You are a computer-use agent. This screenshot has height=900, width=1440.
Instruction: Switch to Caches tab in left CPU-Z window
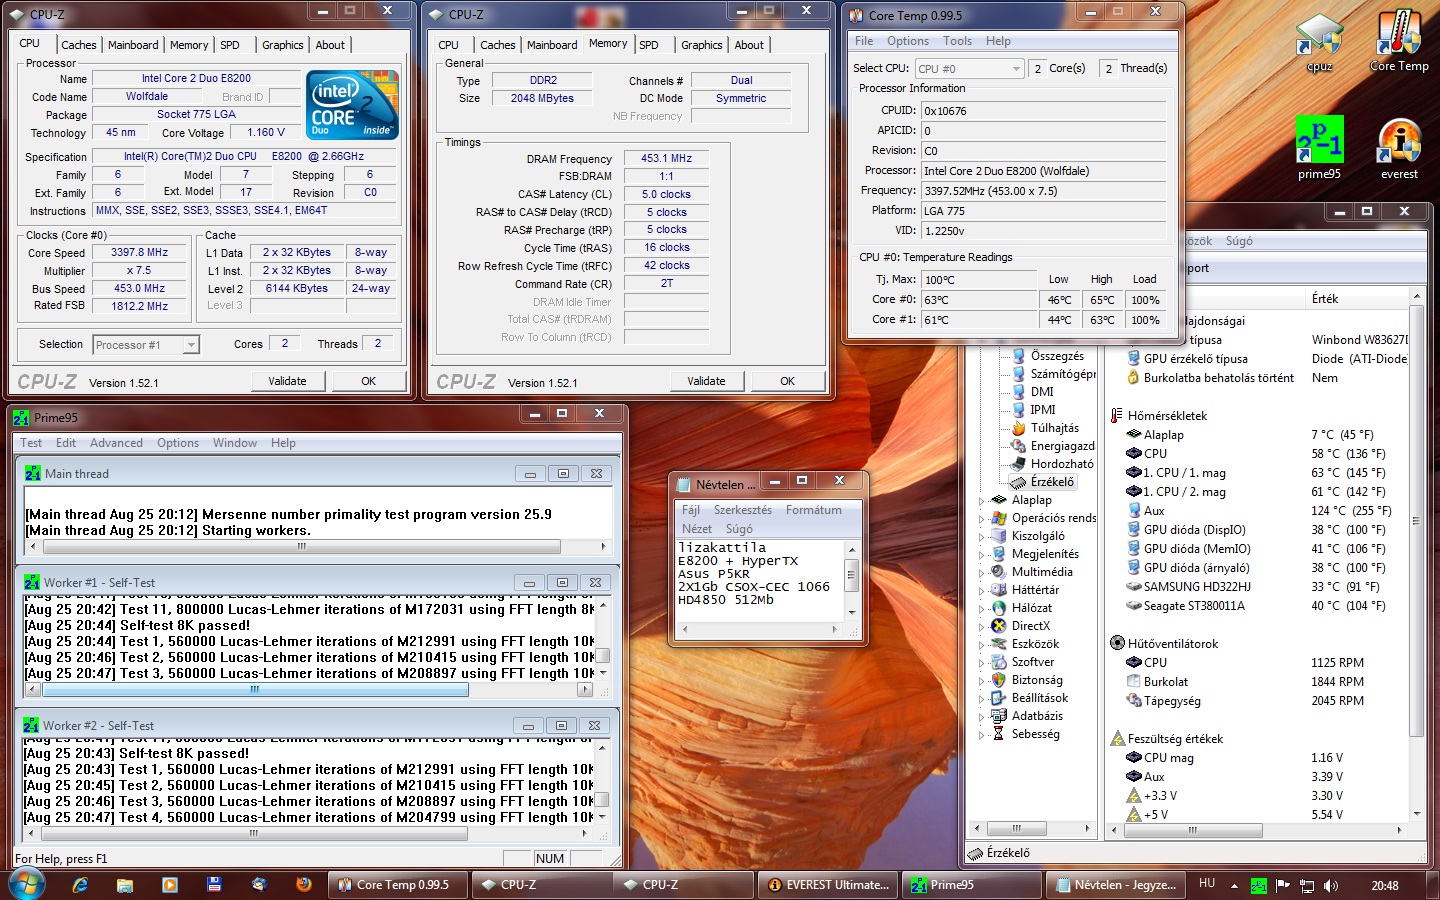tap(79, 45)
